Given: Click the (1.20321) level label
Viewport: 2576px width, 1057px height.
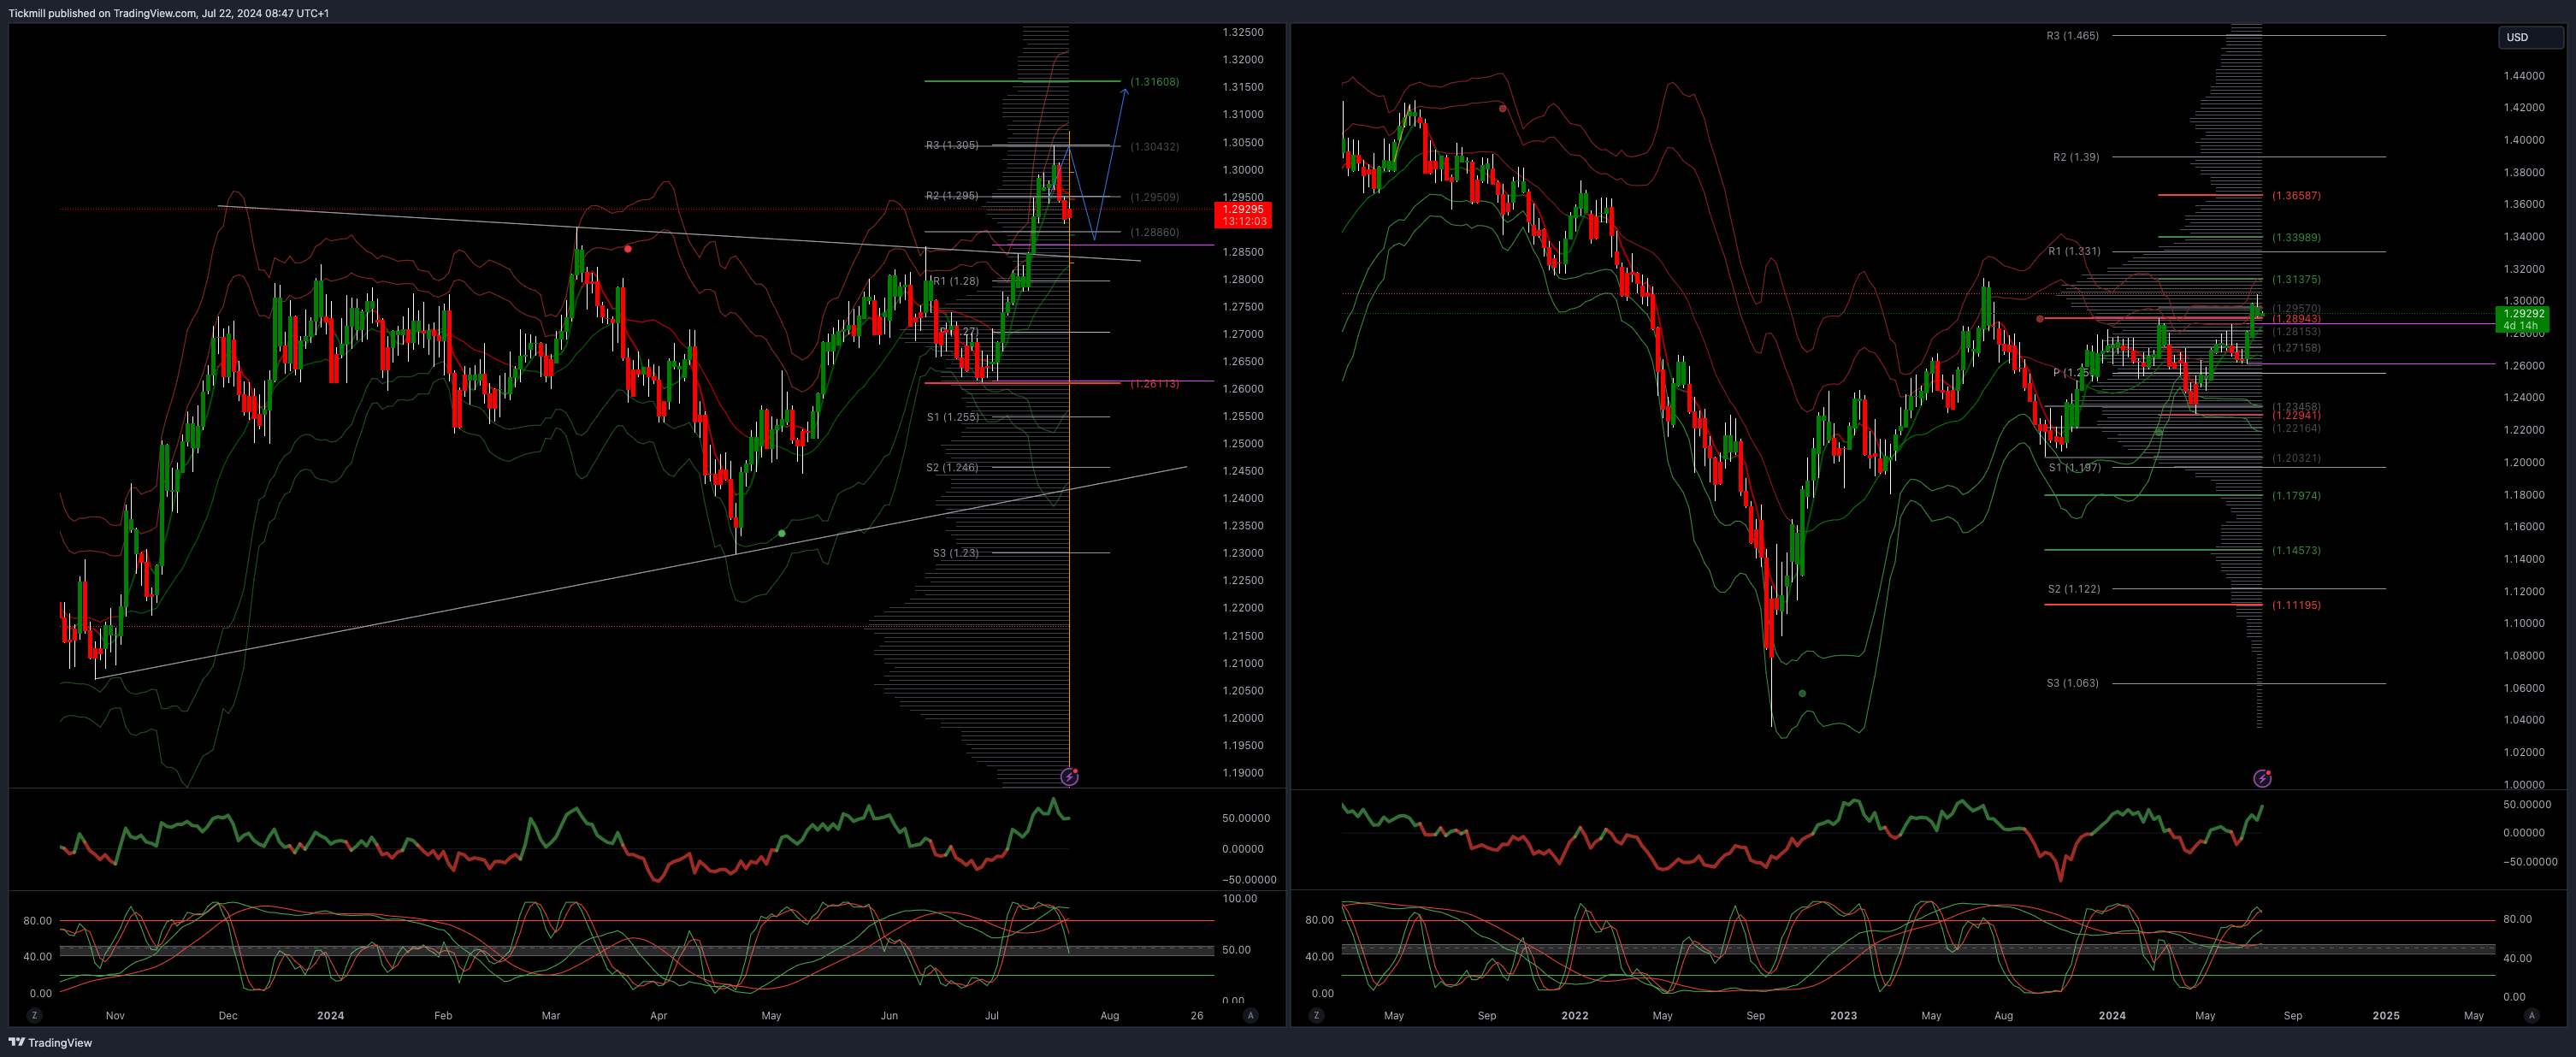Looking at the screenshot, I should coord(2296,458).
